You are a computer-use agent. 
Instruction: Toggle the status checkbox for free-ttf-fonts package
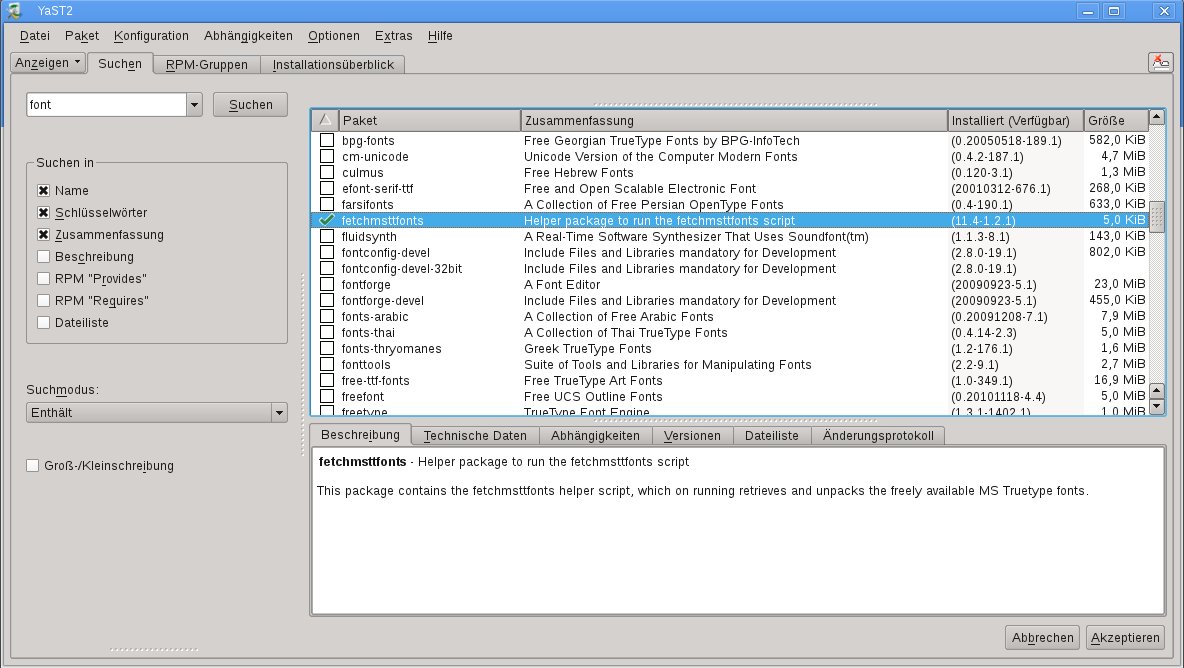326,380
